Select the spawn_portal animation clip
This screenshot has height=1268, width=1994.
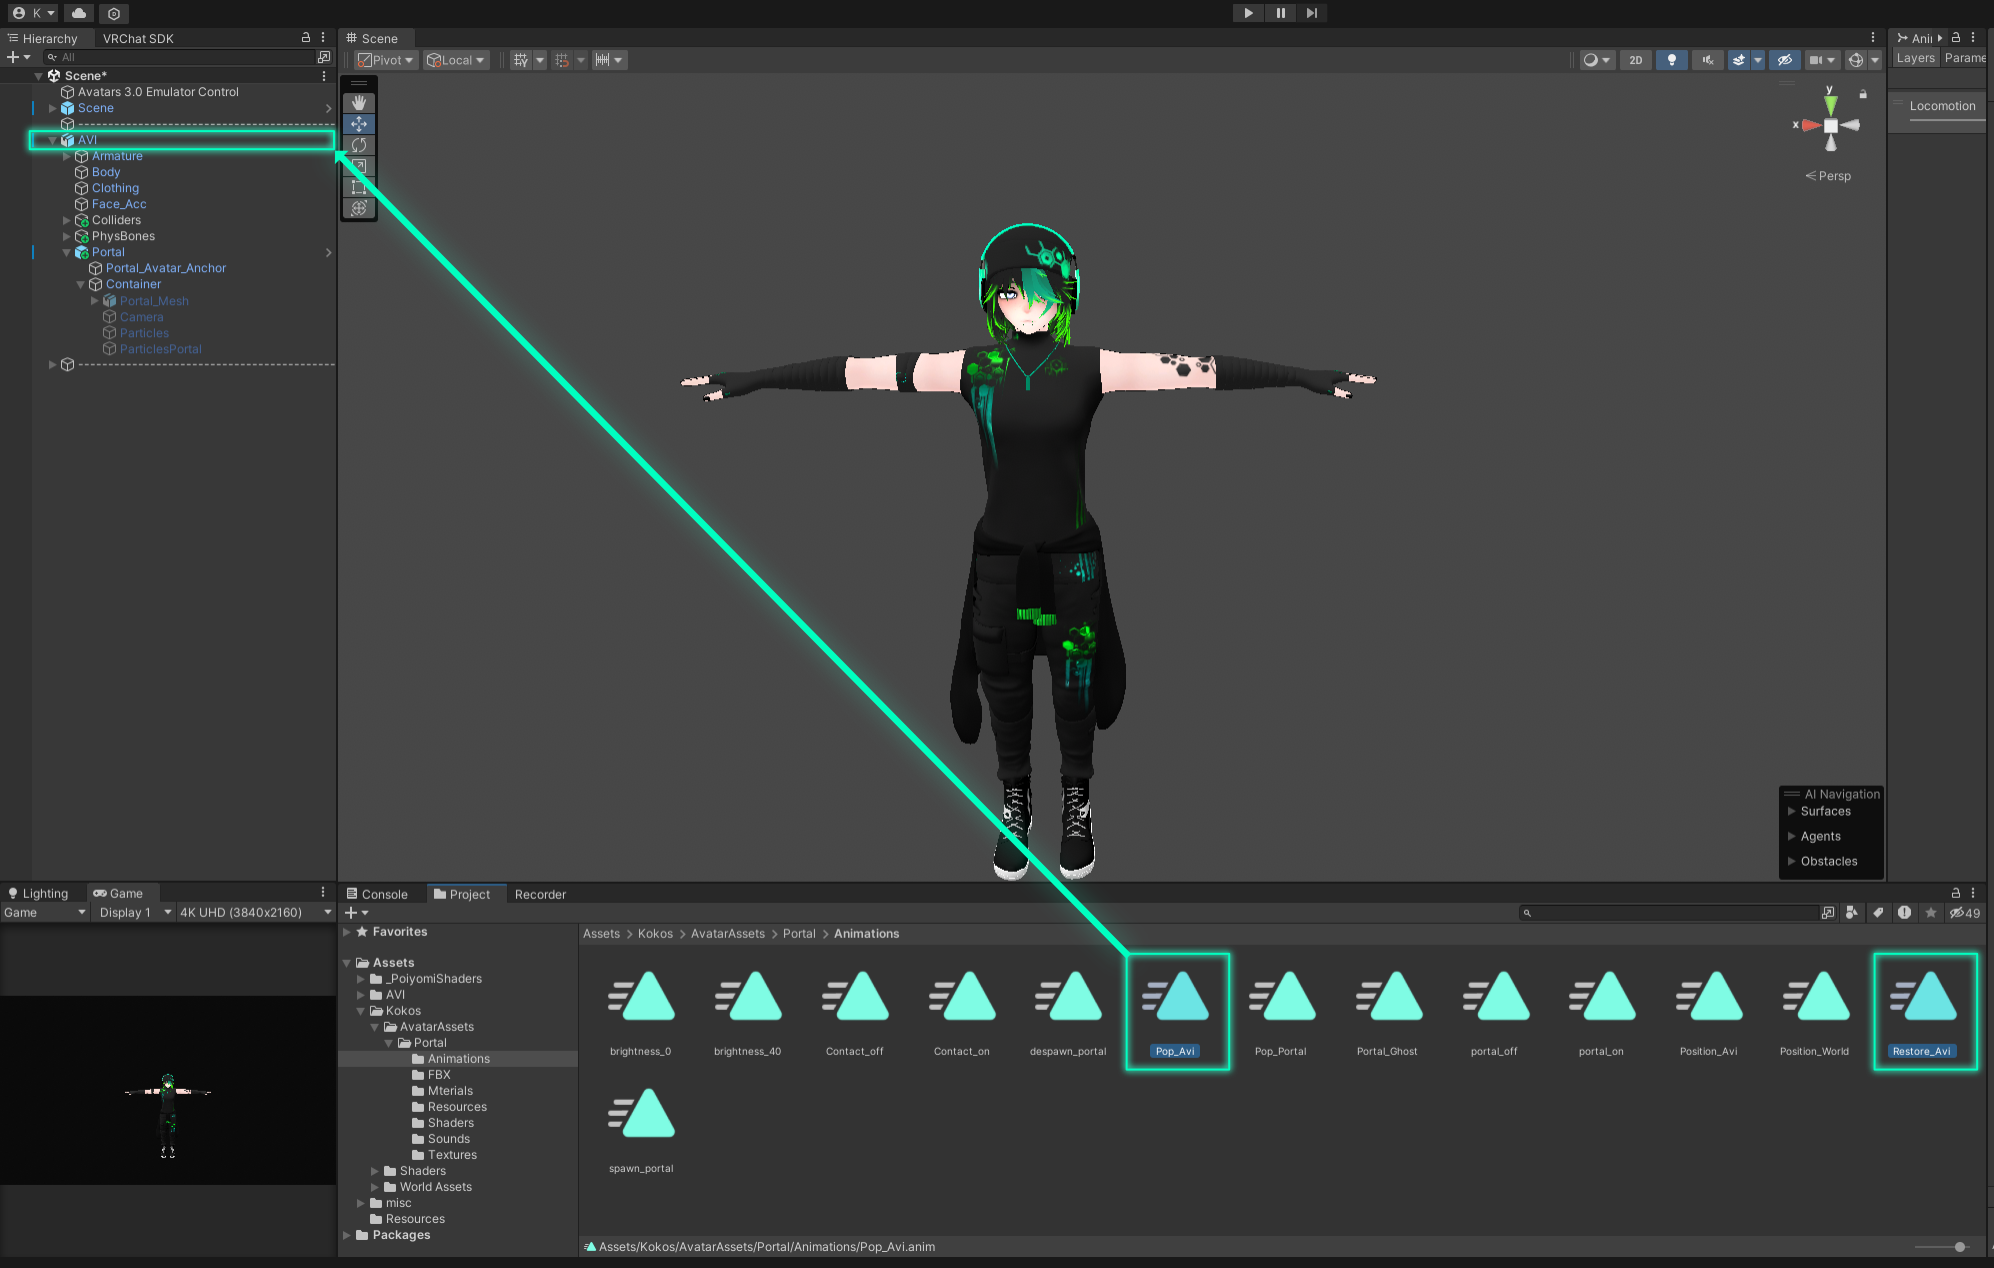(641, 1129)
